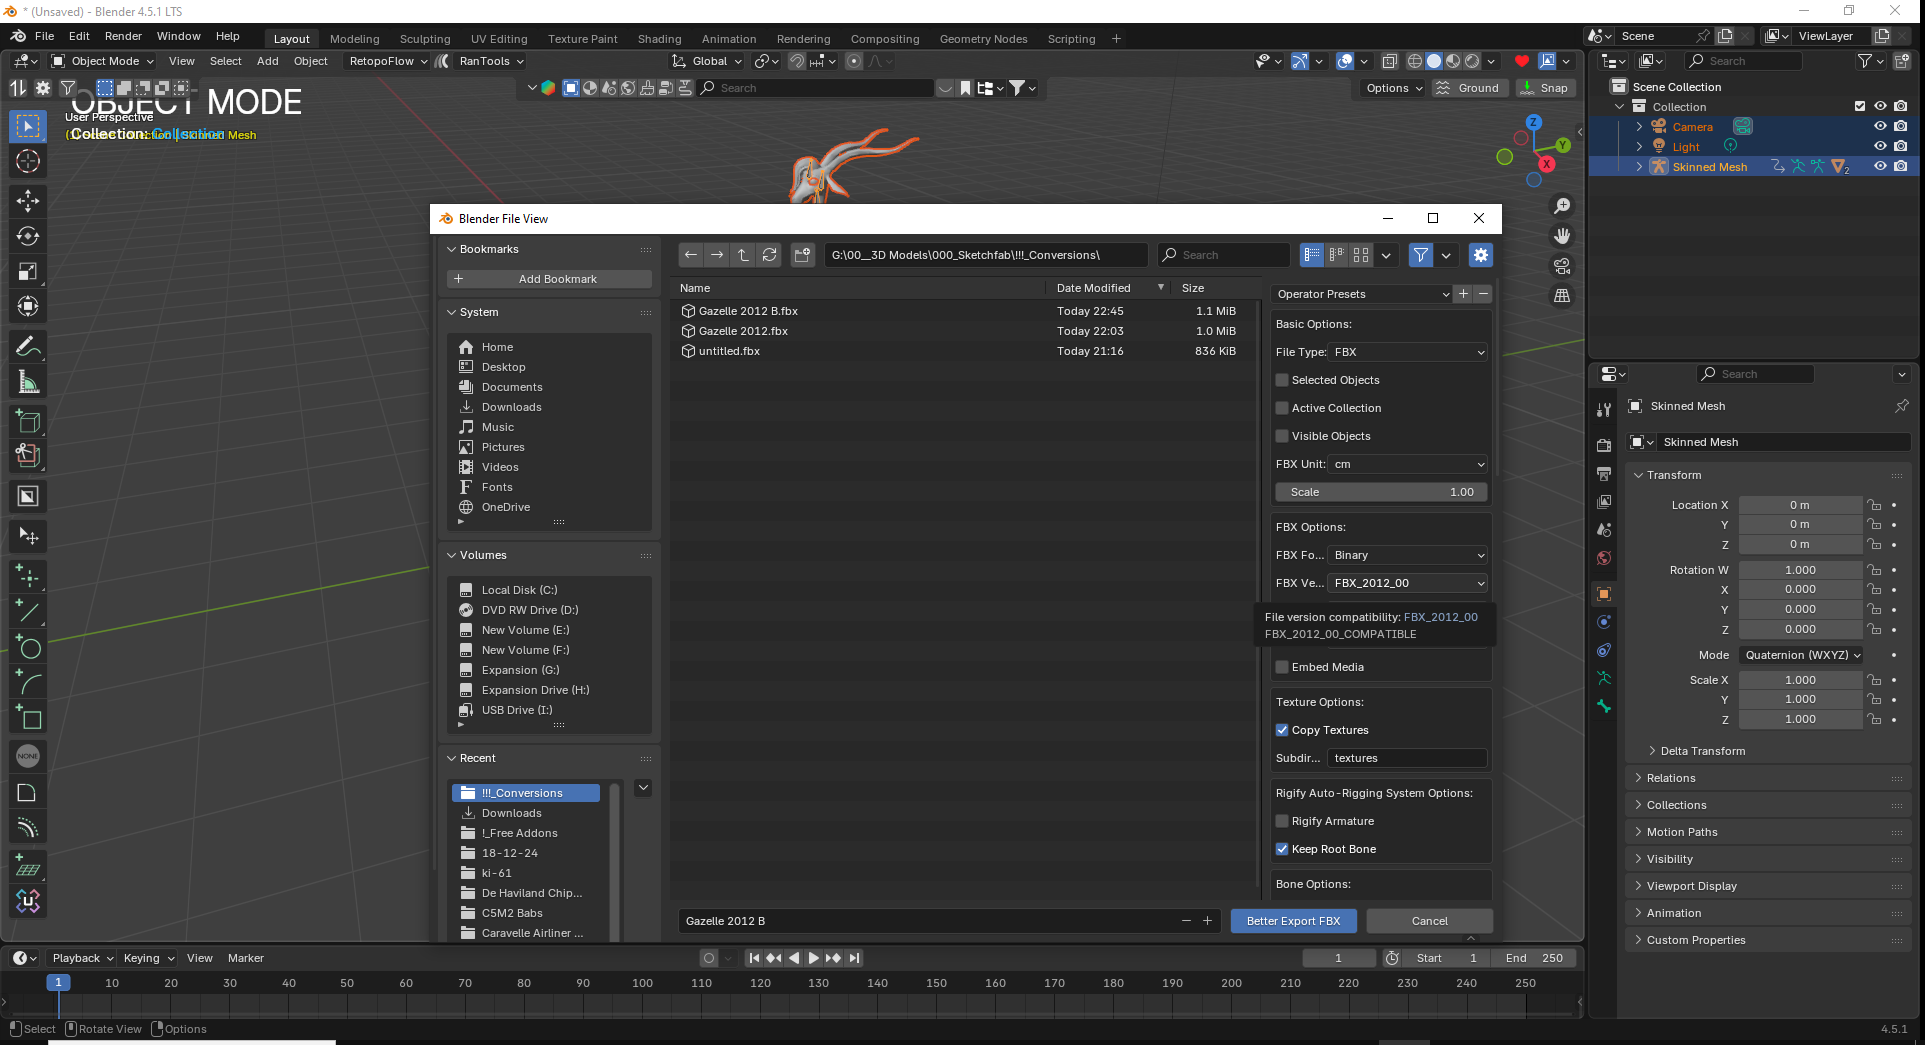Click the Scale X value field

[1800, 680]
